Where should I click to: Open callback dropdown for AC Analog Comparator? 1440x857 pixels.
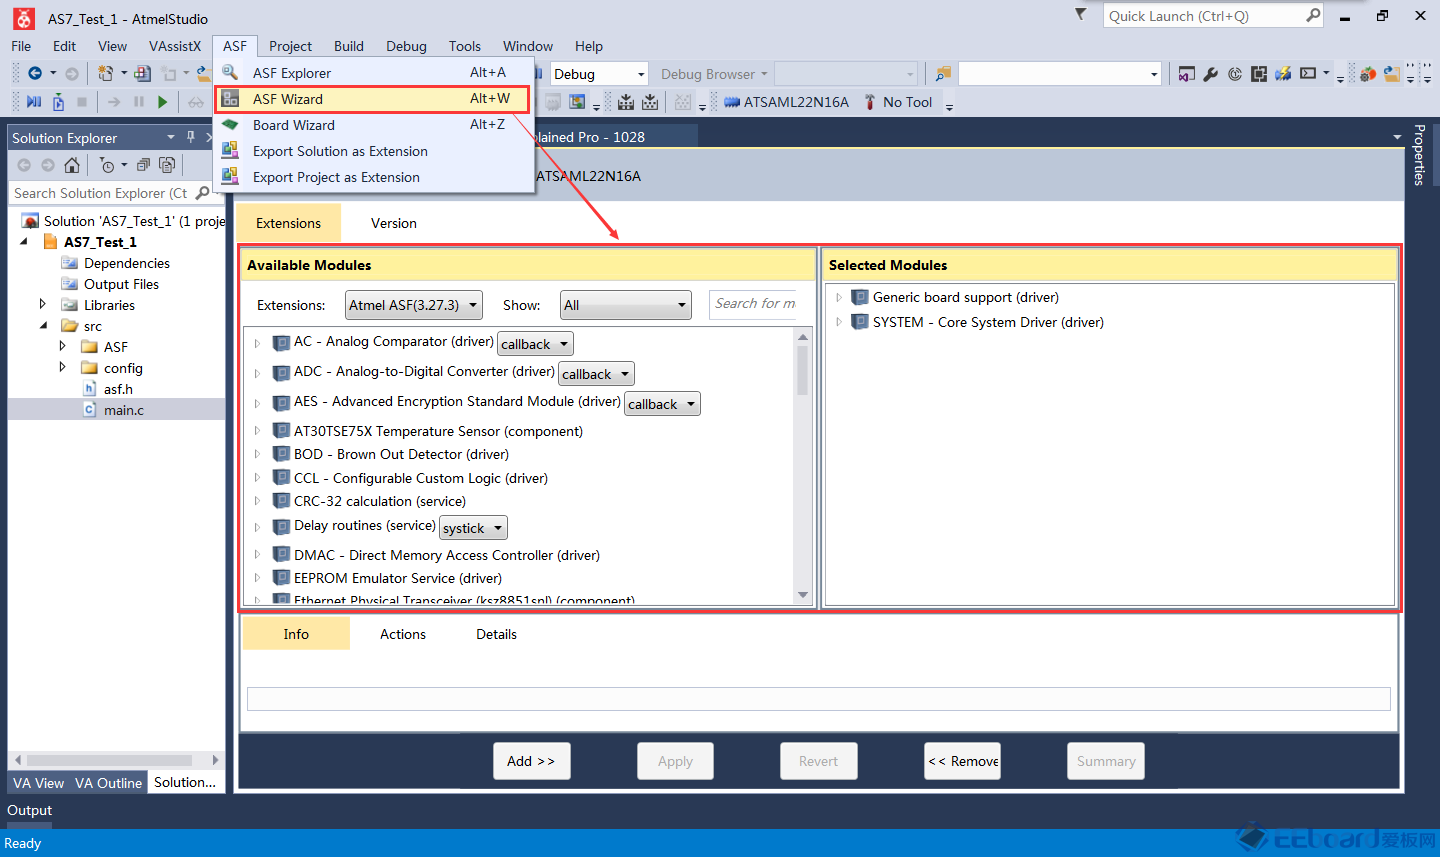click(x=535, y=344)
